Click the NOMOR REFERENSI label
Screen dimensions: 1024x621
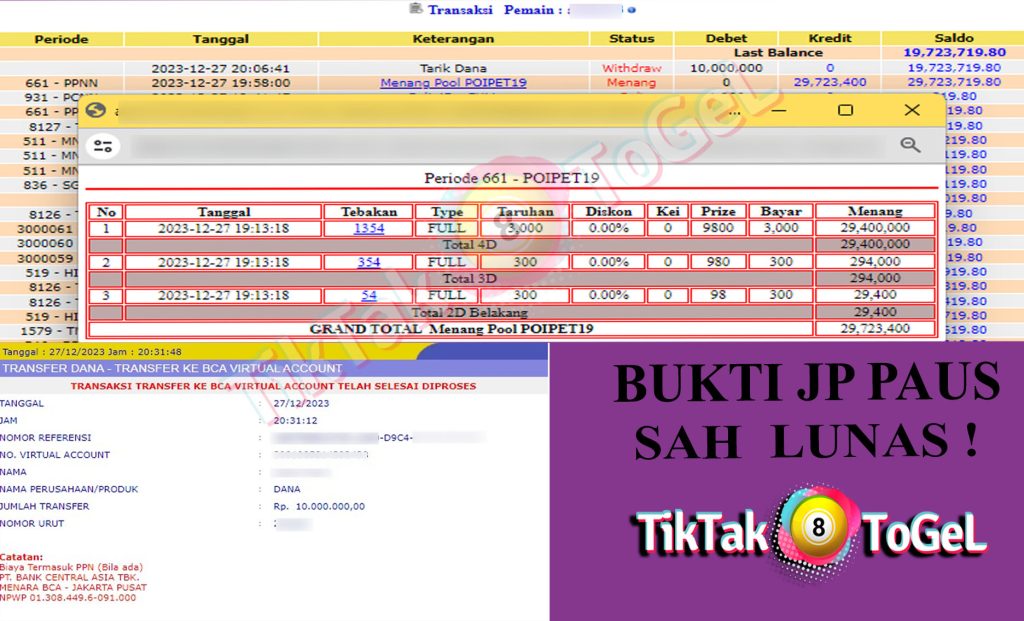point(46,438)
